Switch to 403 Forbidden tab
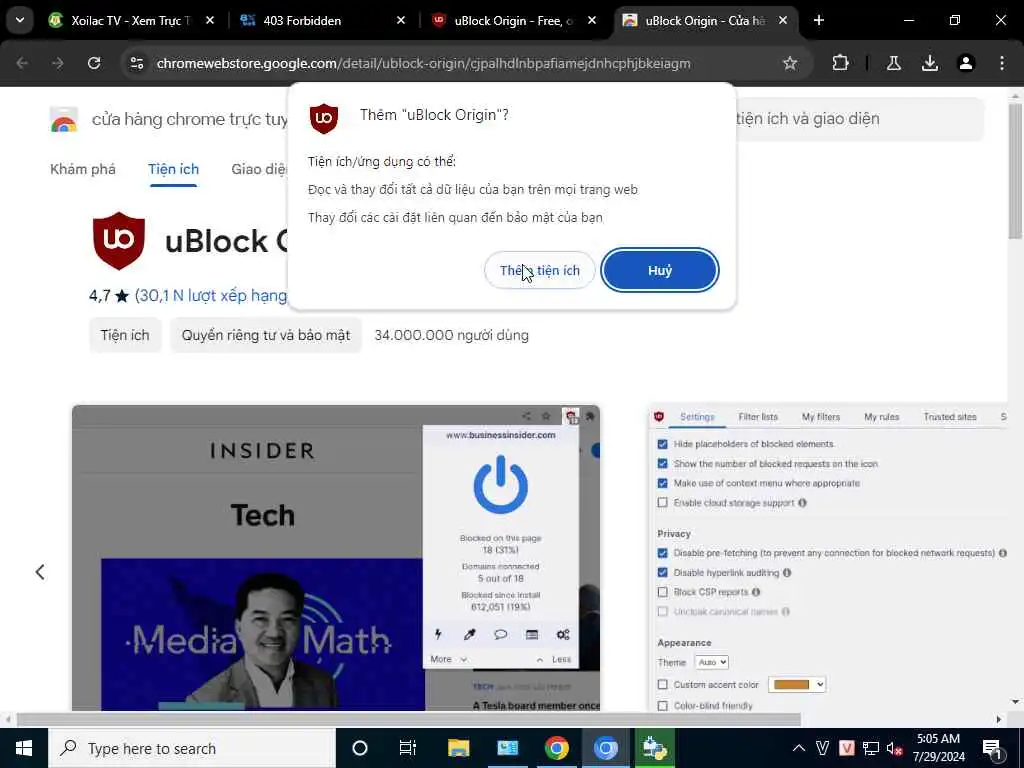1024x768 pixels. [x=302, y=21]
